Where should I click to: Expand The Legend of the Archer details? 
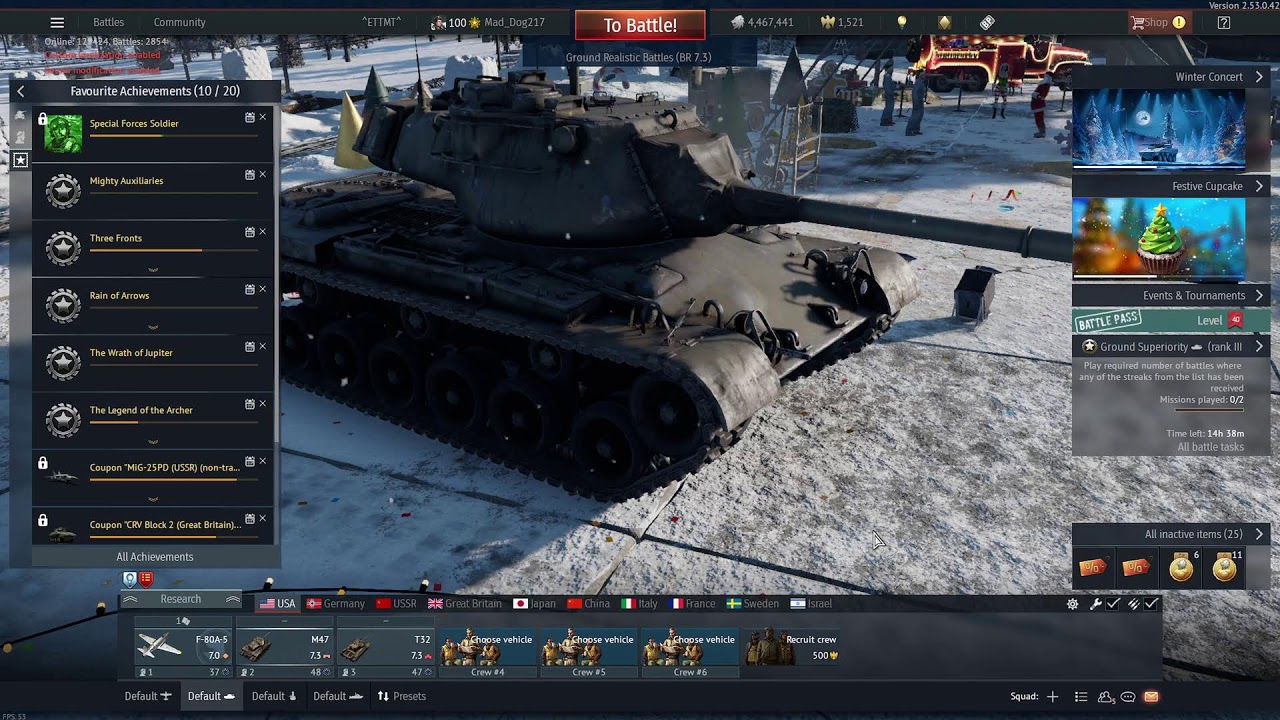coord(153,441)
